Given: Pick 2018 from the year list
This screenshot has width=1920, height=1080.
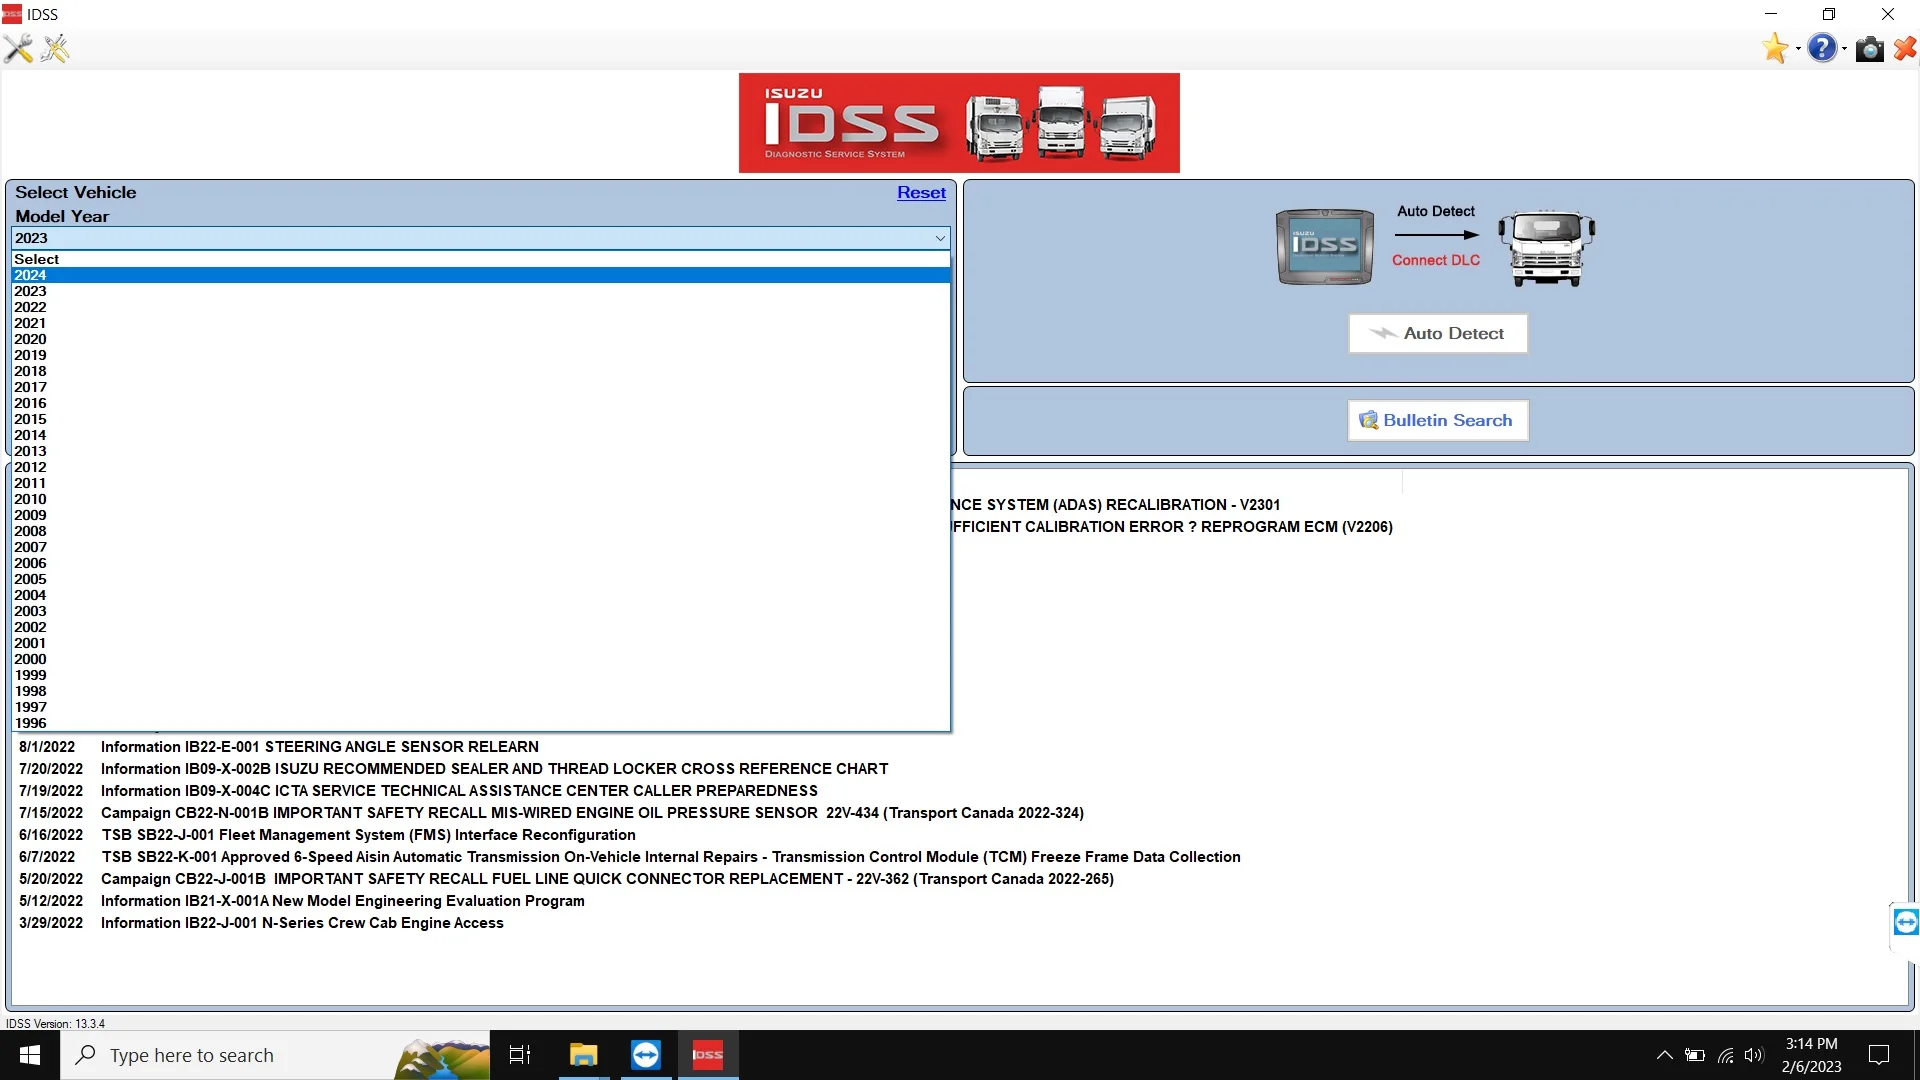Looking at the screenshot, I should (480, 371).
